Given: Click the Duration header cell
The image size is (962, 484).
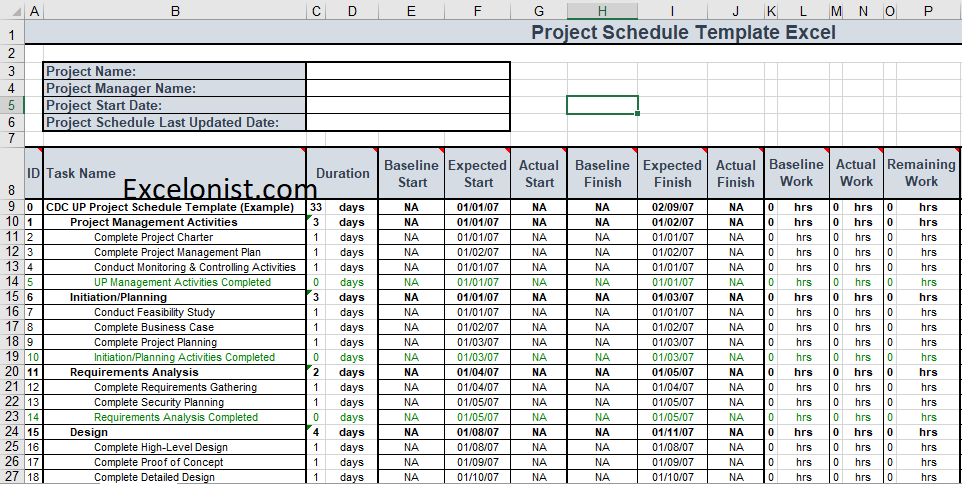Looking at the screenshot, I should 342,173.
